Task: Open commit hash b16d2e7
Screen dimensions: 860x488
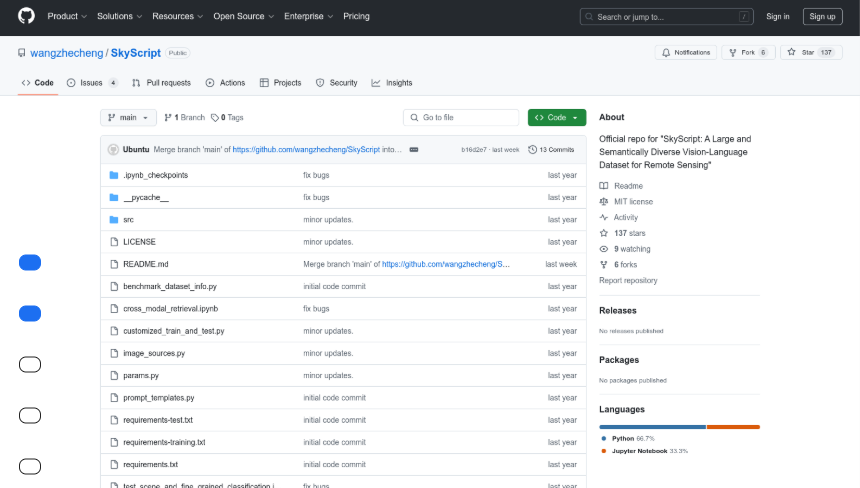Action: click(x=474, y=150)
